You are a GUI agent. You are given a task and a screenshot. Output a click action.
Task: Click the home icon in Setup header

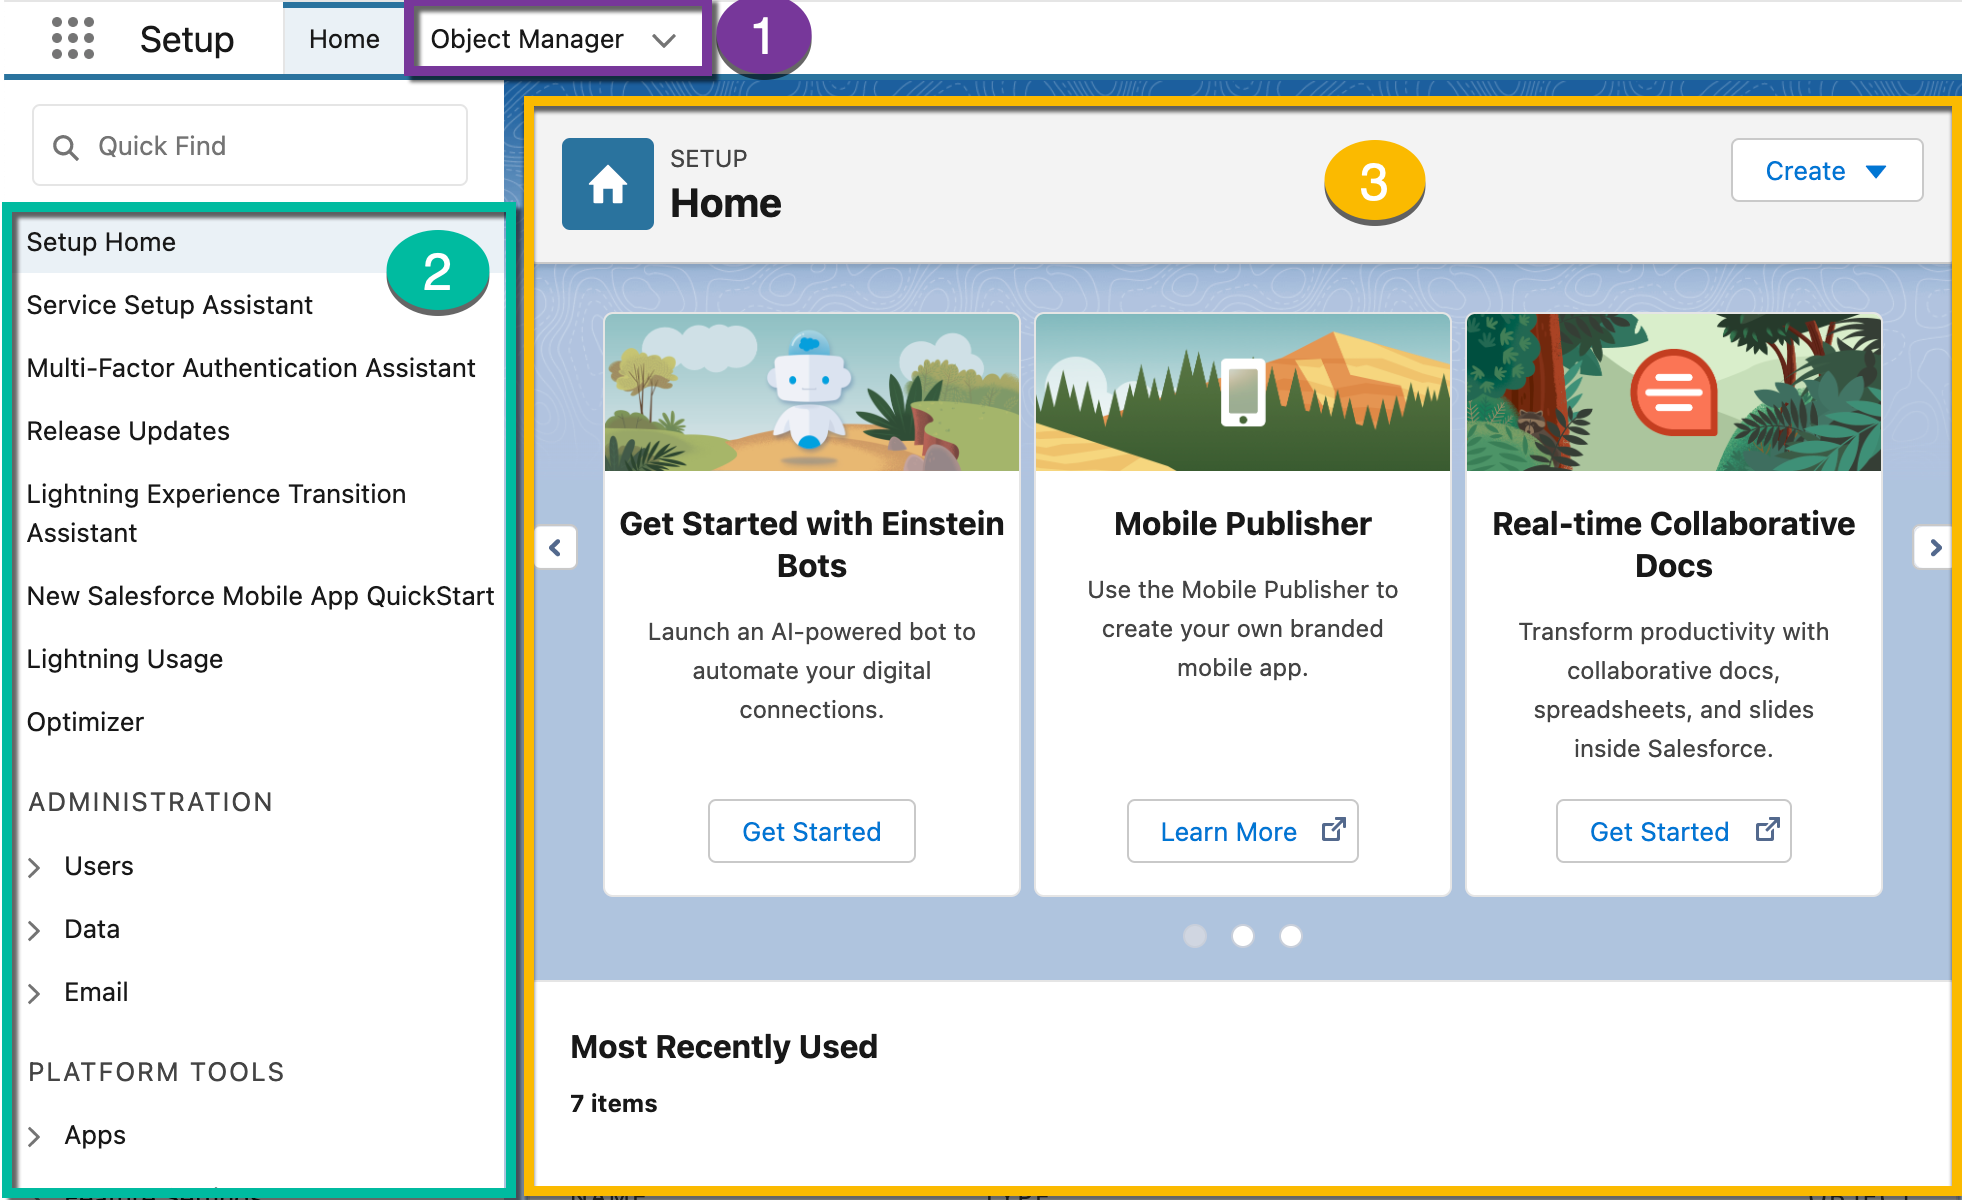tap(605, 184)
